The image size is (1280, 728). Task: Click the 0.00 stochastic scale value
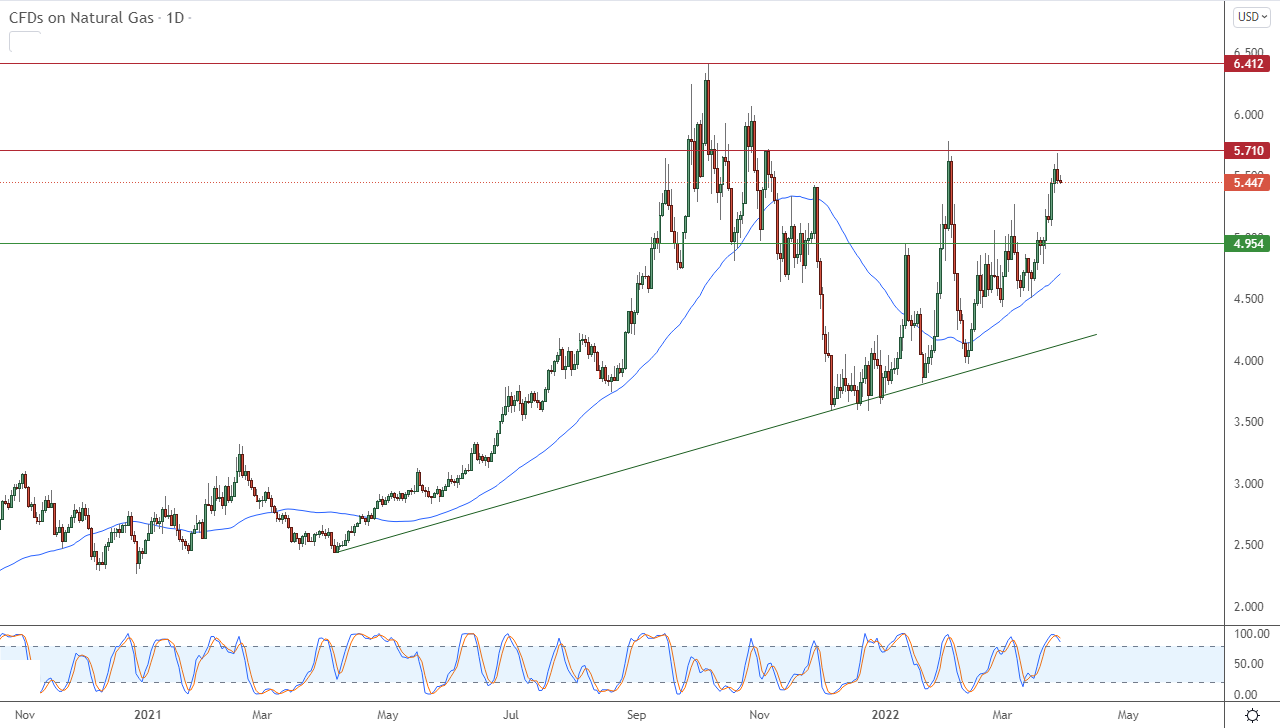[1245, 694]
